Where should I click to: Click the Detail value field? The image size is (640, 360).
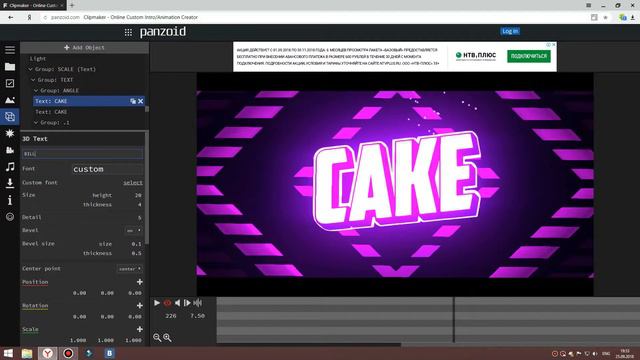(140, 218)
